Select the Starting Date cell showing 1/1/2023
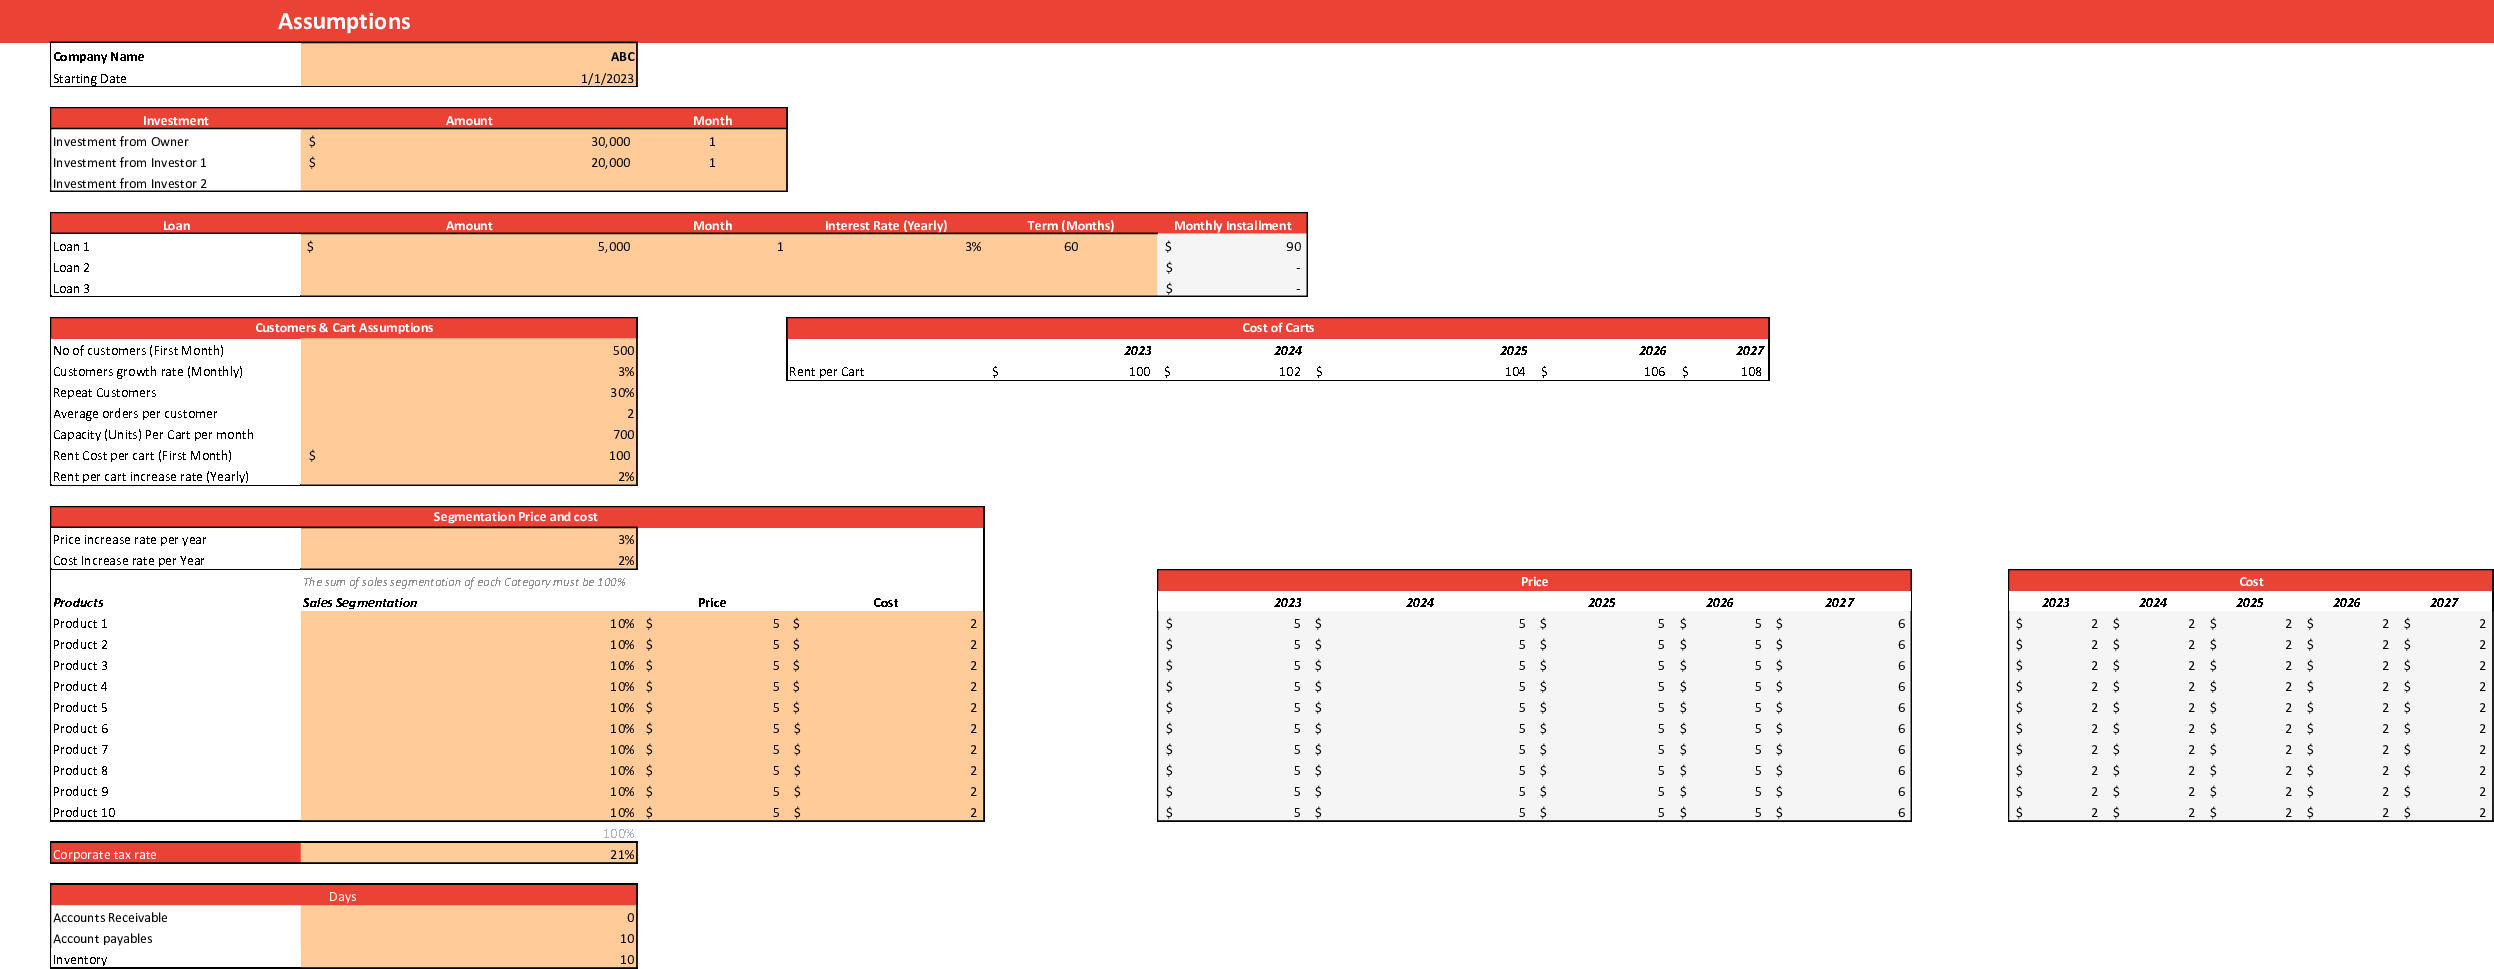 tap(468, 77)
